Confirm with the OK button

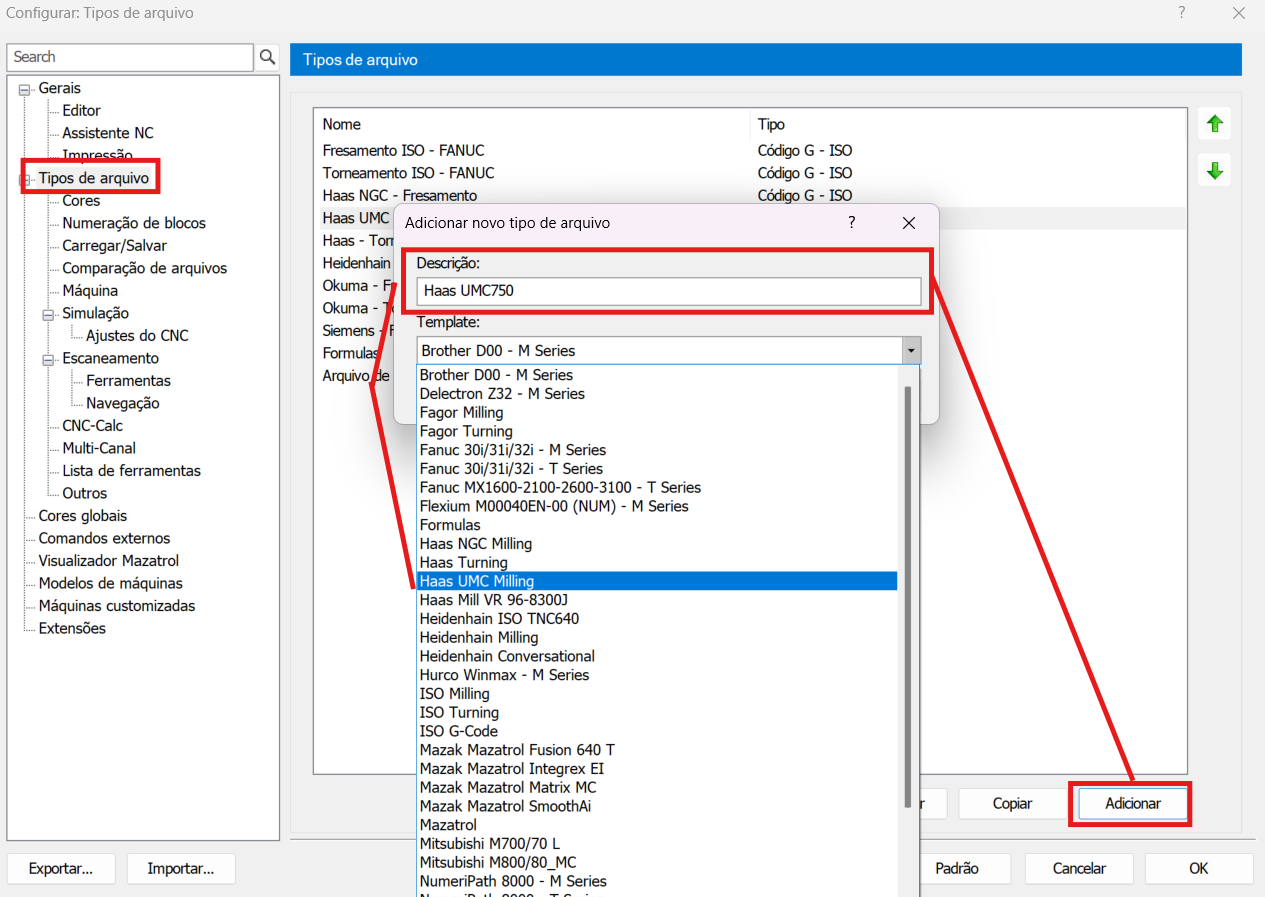(x=1199, y=869)
